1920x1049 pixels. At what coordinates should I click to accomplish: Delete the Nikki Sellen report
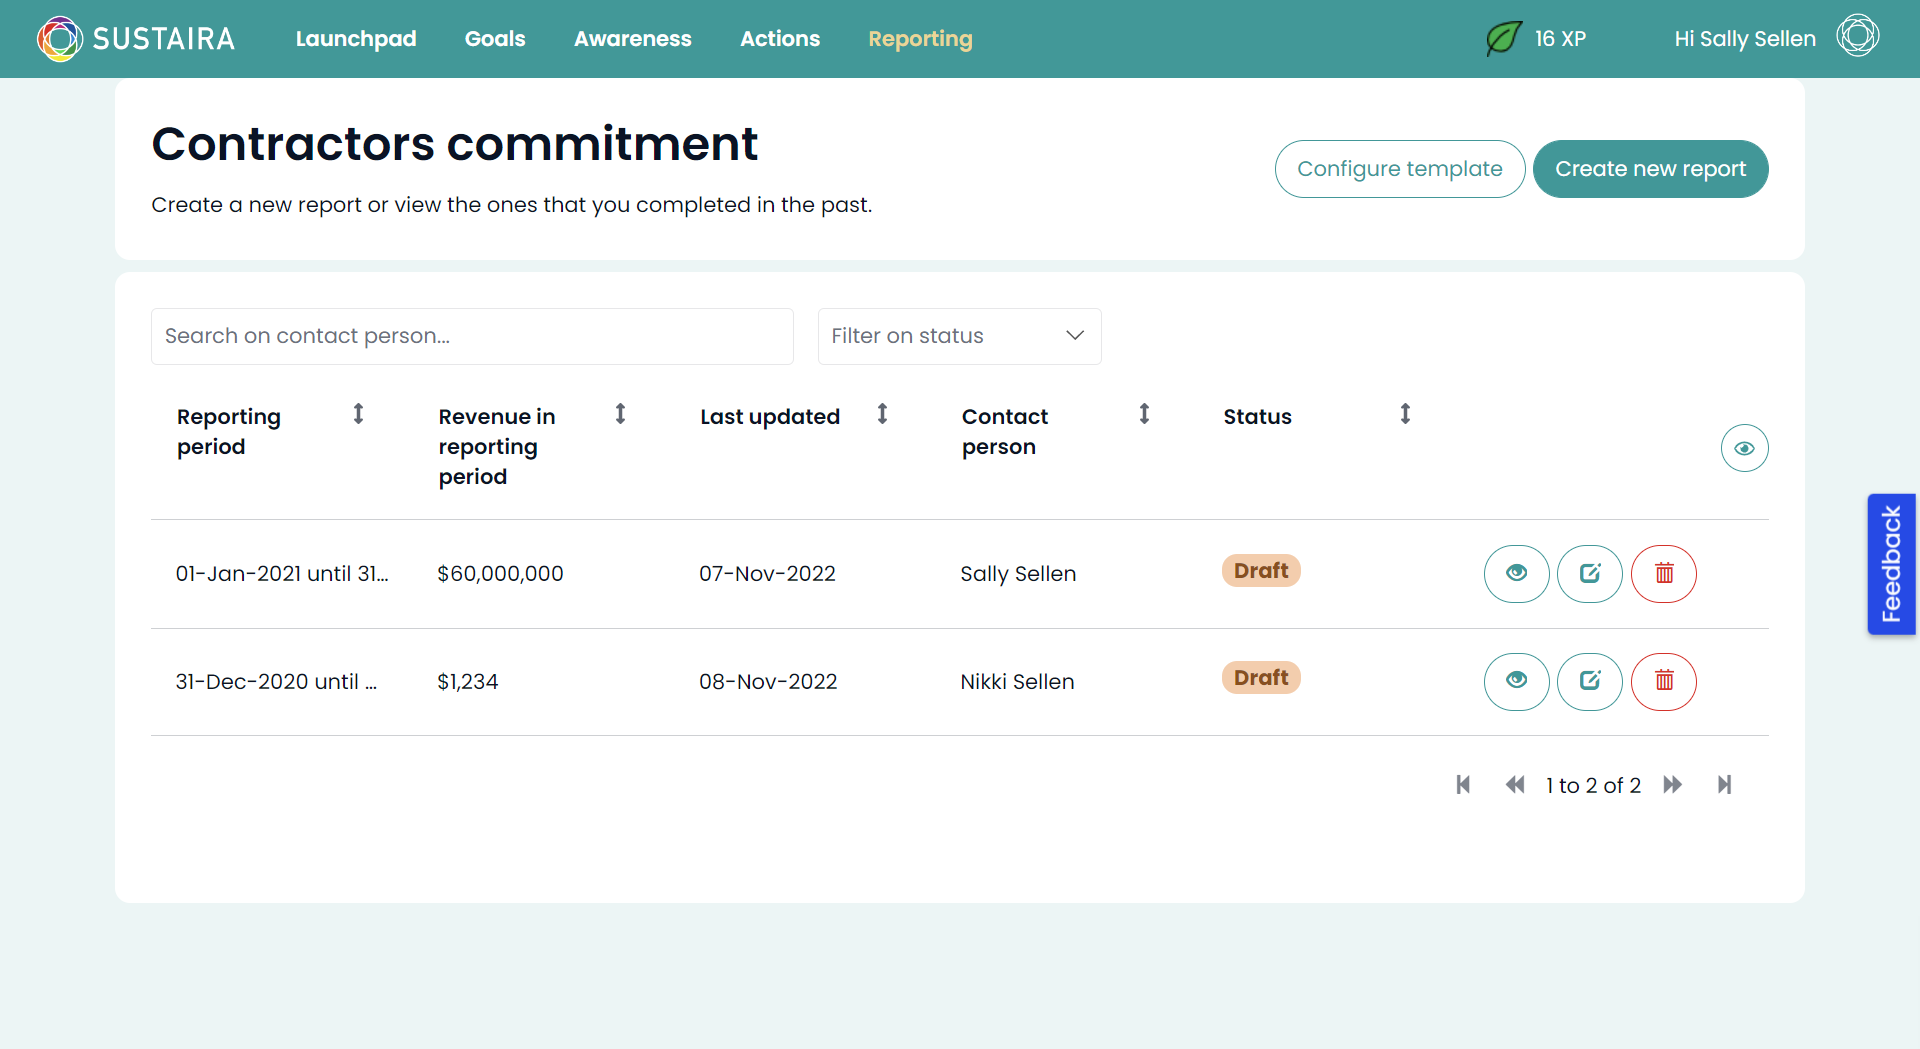[1663, 681]
